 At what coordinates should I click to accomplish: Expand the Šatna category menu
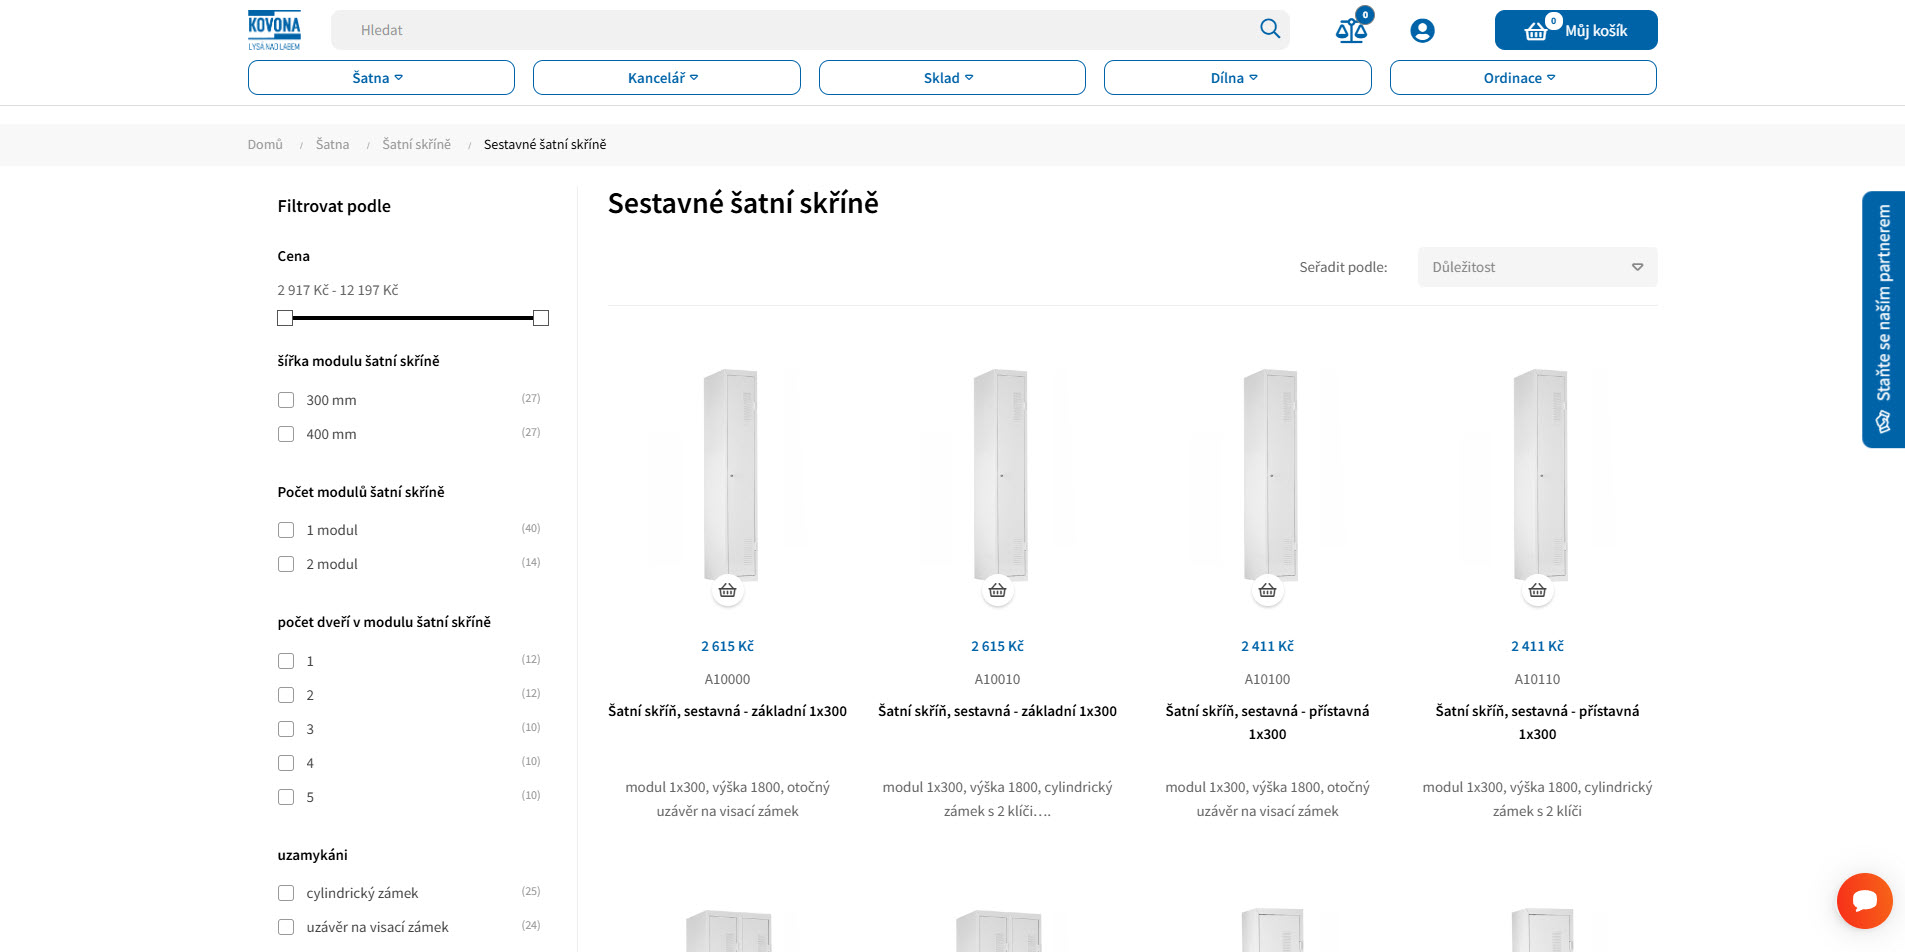381,78
